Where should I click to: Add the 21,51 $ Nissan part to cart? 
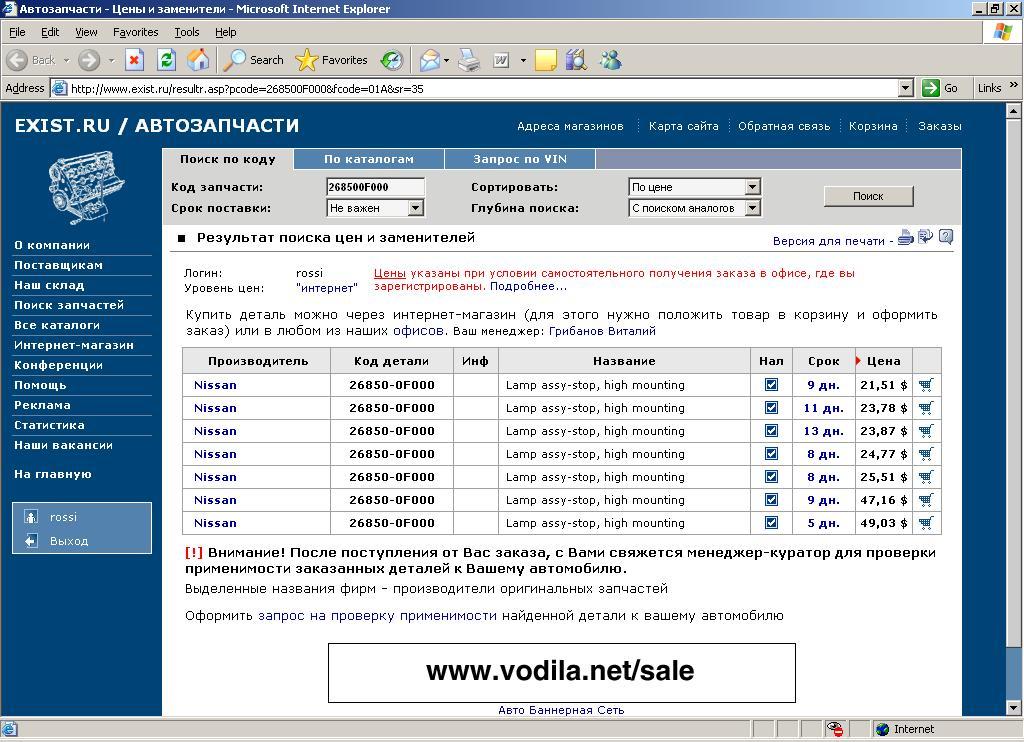926,385
